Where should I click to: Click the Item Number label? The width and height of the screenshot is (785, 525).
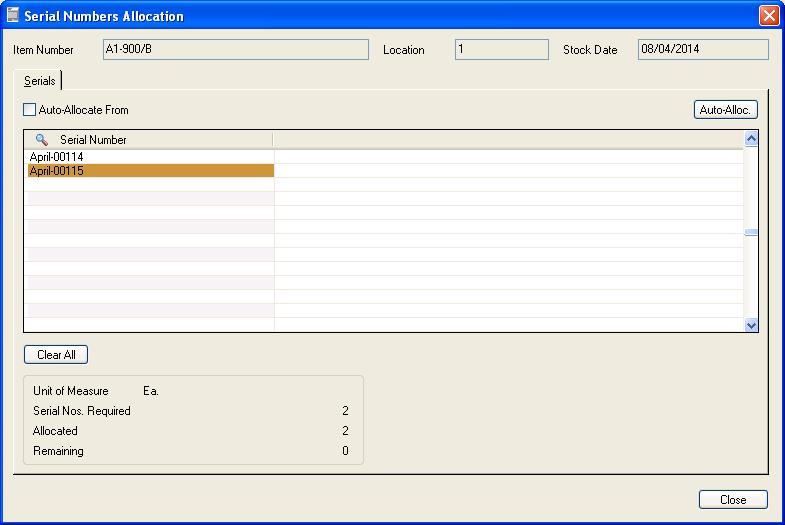pyautogui.click(x=43, y=50)
